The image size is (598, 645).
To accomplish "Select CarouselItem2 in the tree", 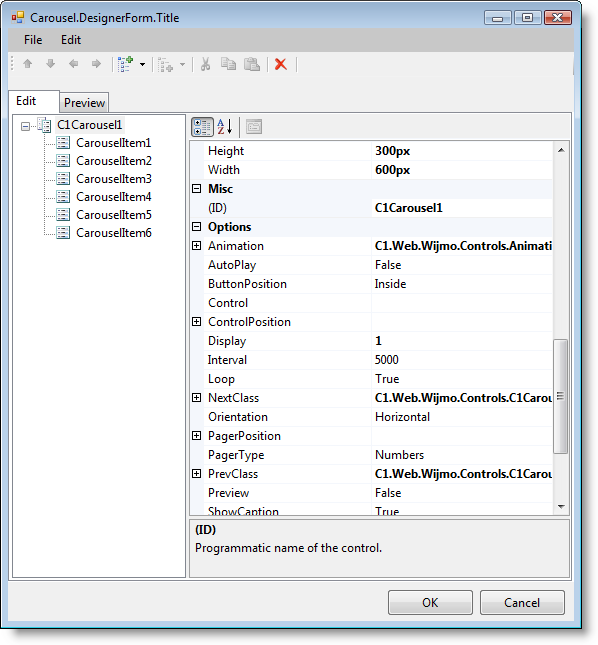I will point(114,161).
